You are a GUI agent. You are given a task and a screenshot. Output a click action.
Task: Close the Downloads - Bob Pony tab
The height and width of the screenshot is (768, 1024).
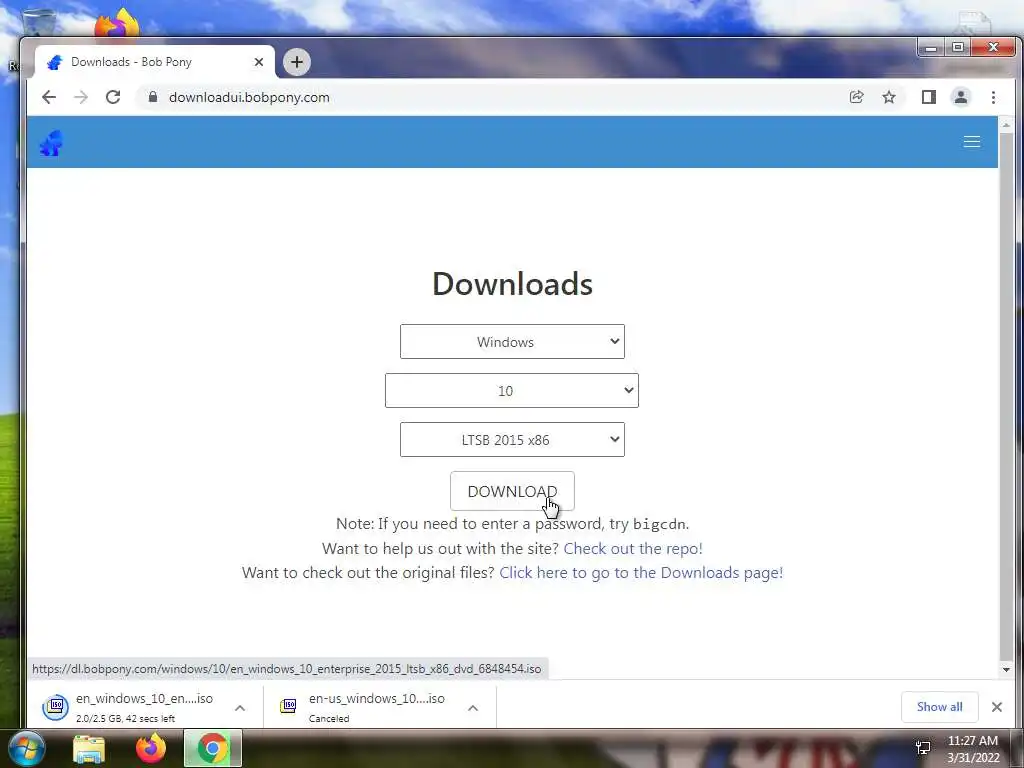(x=259, y=62)
